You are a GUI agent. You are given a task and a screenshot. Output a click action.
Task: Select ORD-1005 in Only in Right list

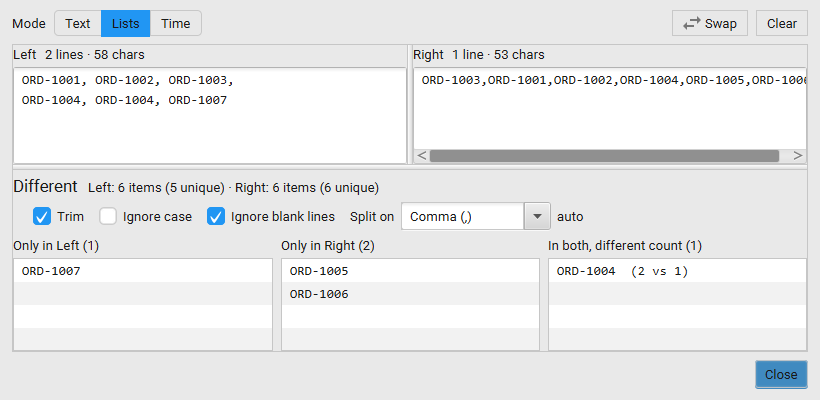click(x=411, y=271)
